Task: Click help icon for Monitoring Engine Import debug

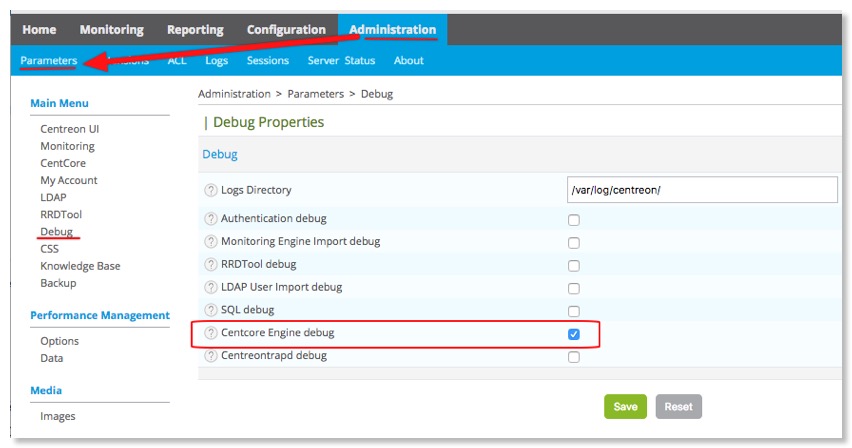Action: [x=211, y=241]
